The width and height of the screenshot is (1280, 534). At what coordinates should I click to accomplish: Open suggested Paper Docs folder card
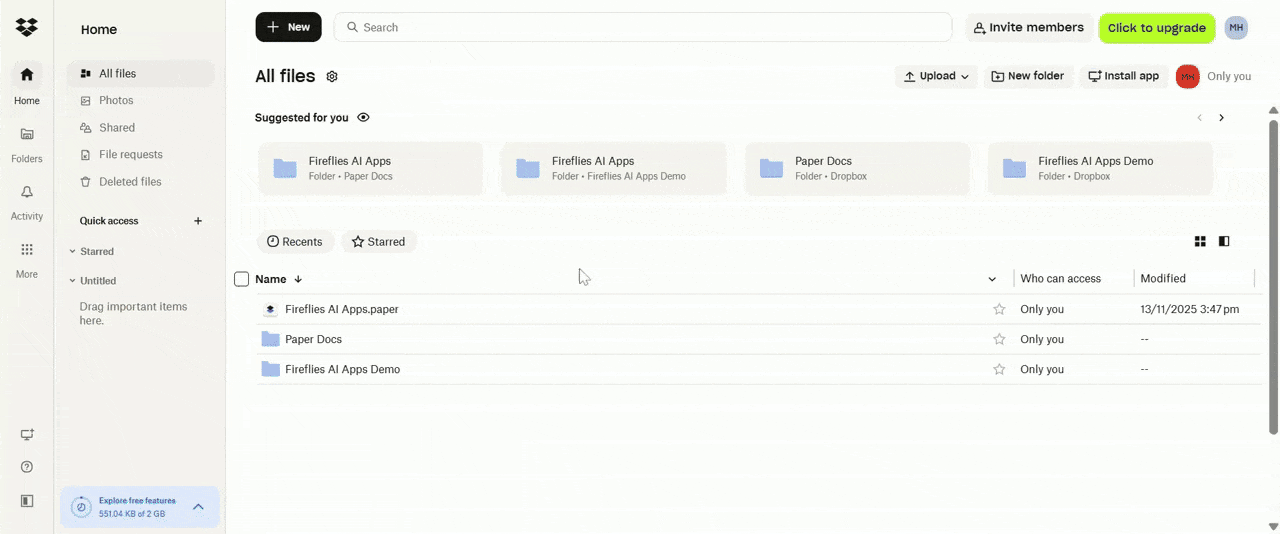pyautogui.click(x=857, y=168)
